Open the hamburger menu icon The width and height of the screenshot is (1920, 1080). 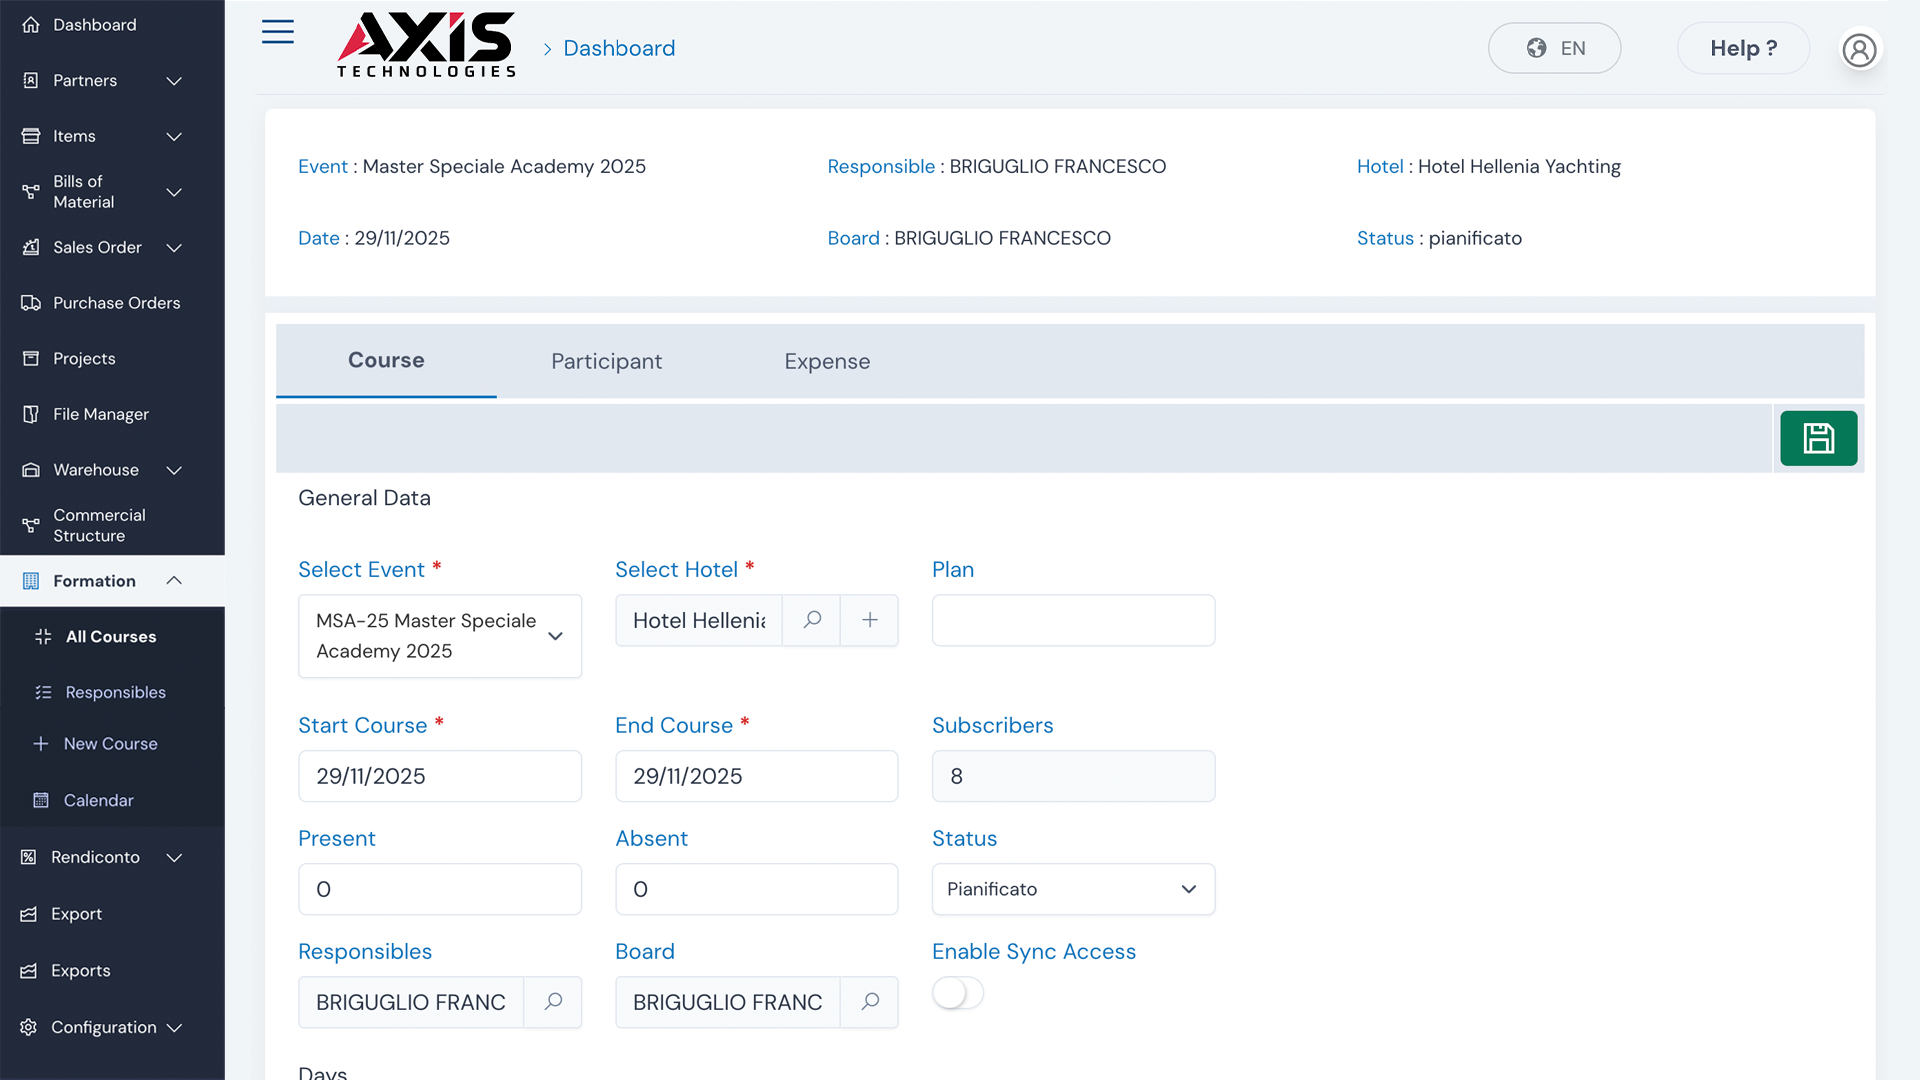point(277,32)
